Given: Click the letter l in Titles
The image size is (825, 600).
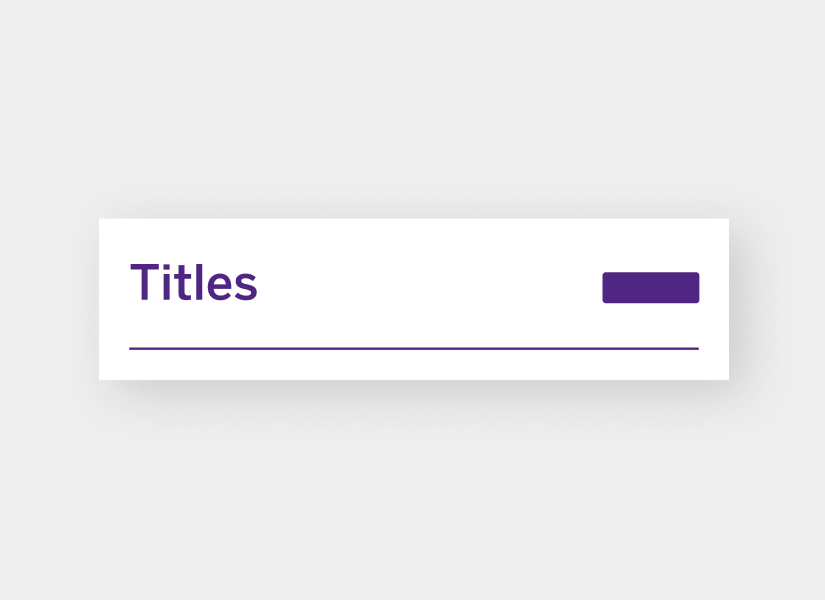Looking at the screenshot, I should 196,281.
